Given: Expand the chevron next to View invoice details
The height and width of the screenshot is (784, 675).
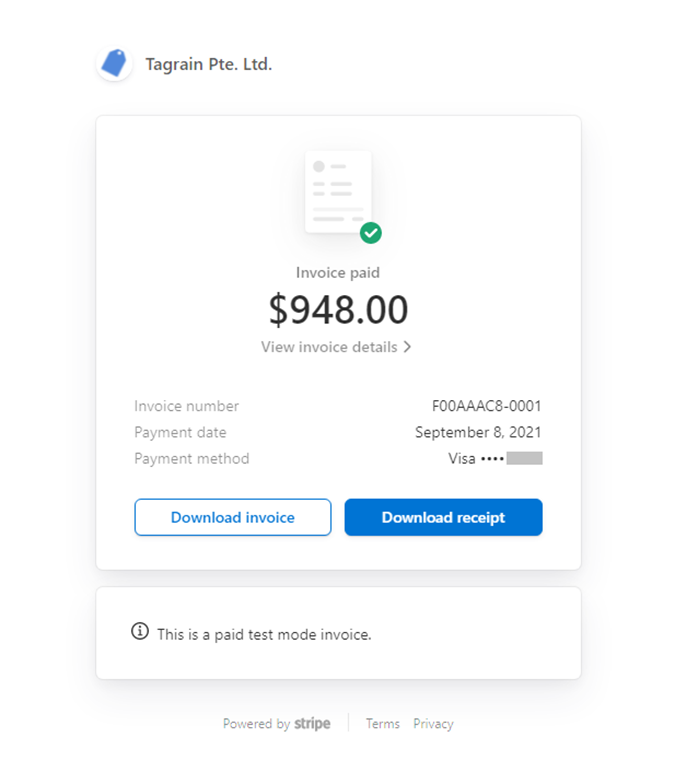Looking at the screenshot, I should [x=407, y=347].
